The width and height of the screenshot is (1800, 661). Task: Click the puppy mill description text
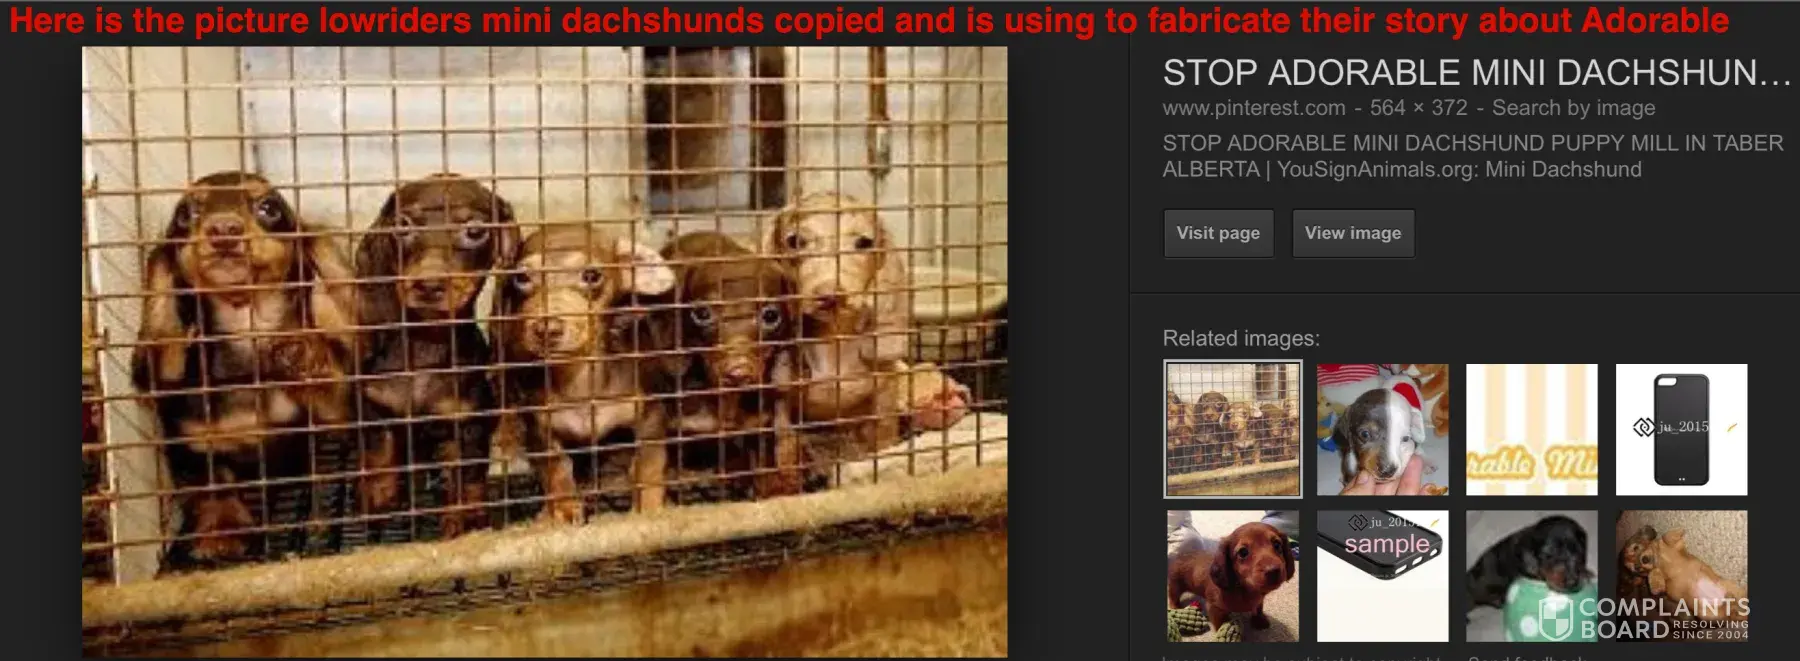click(1472, 156)
